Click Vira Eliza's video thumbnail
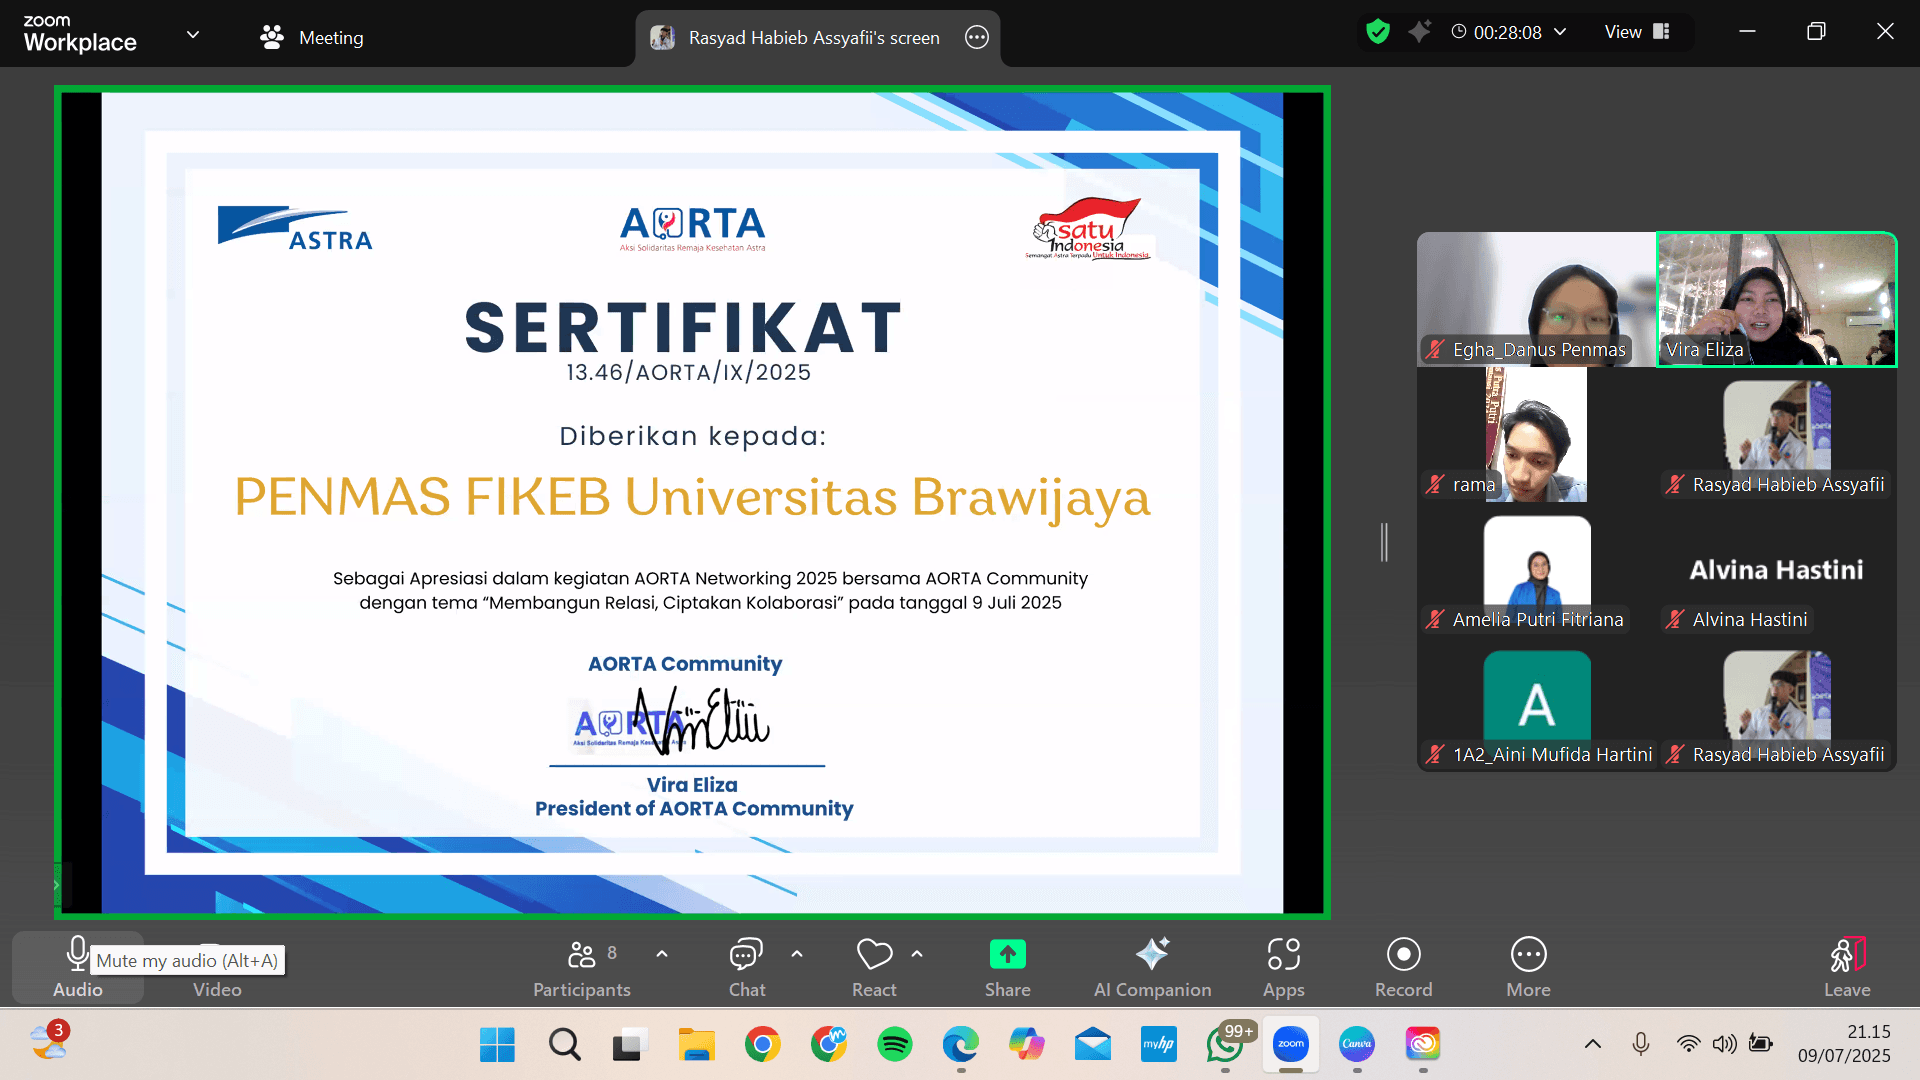 (x=1776, y=299)
